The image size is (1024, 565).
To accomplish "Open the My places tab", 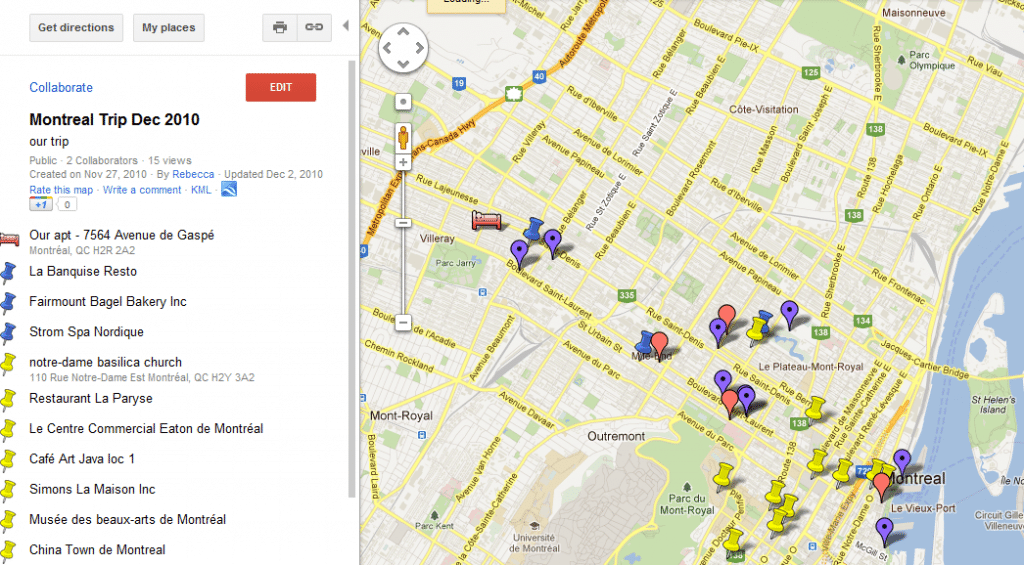I will pos(168,27).
